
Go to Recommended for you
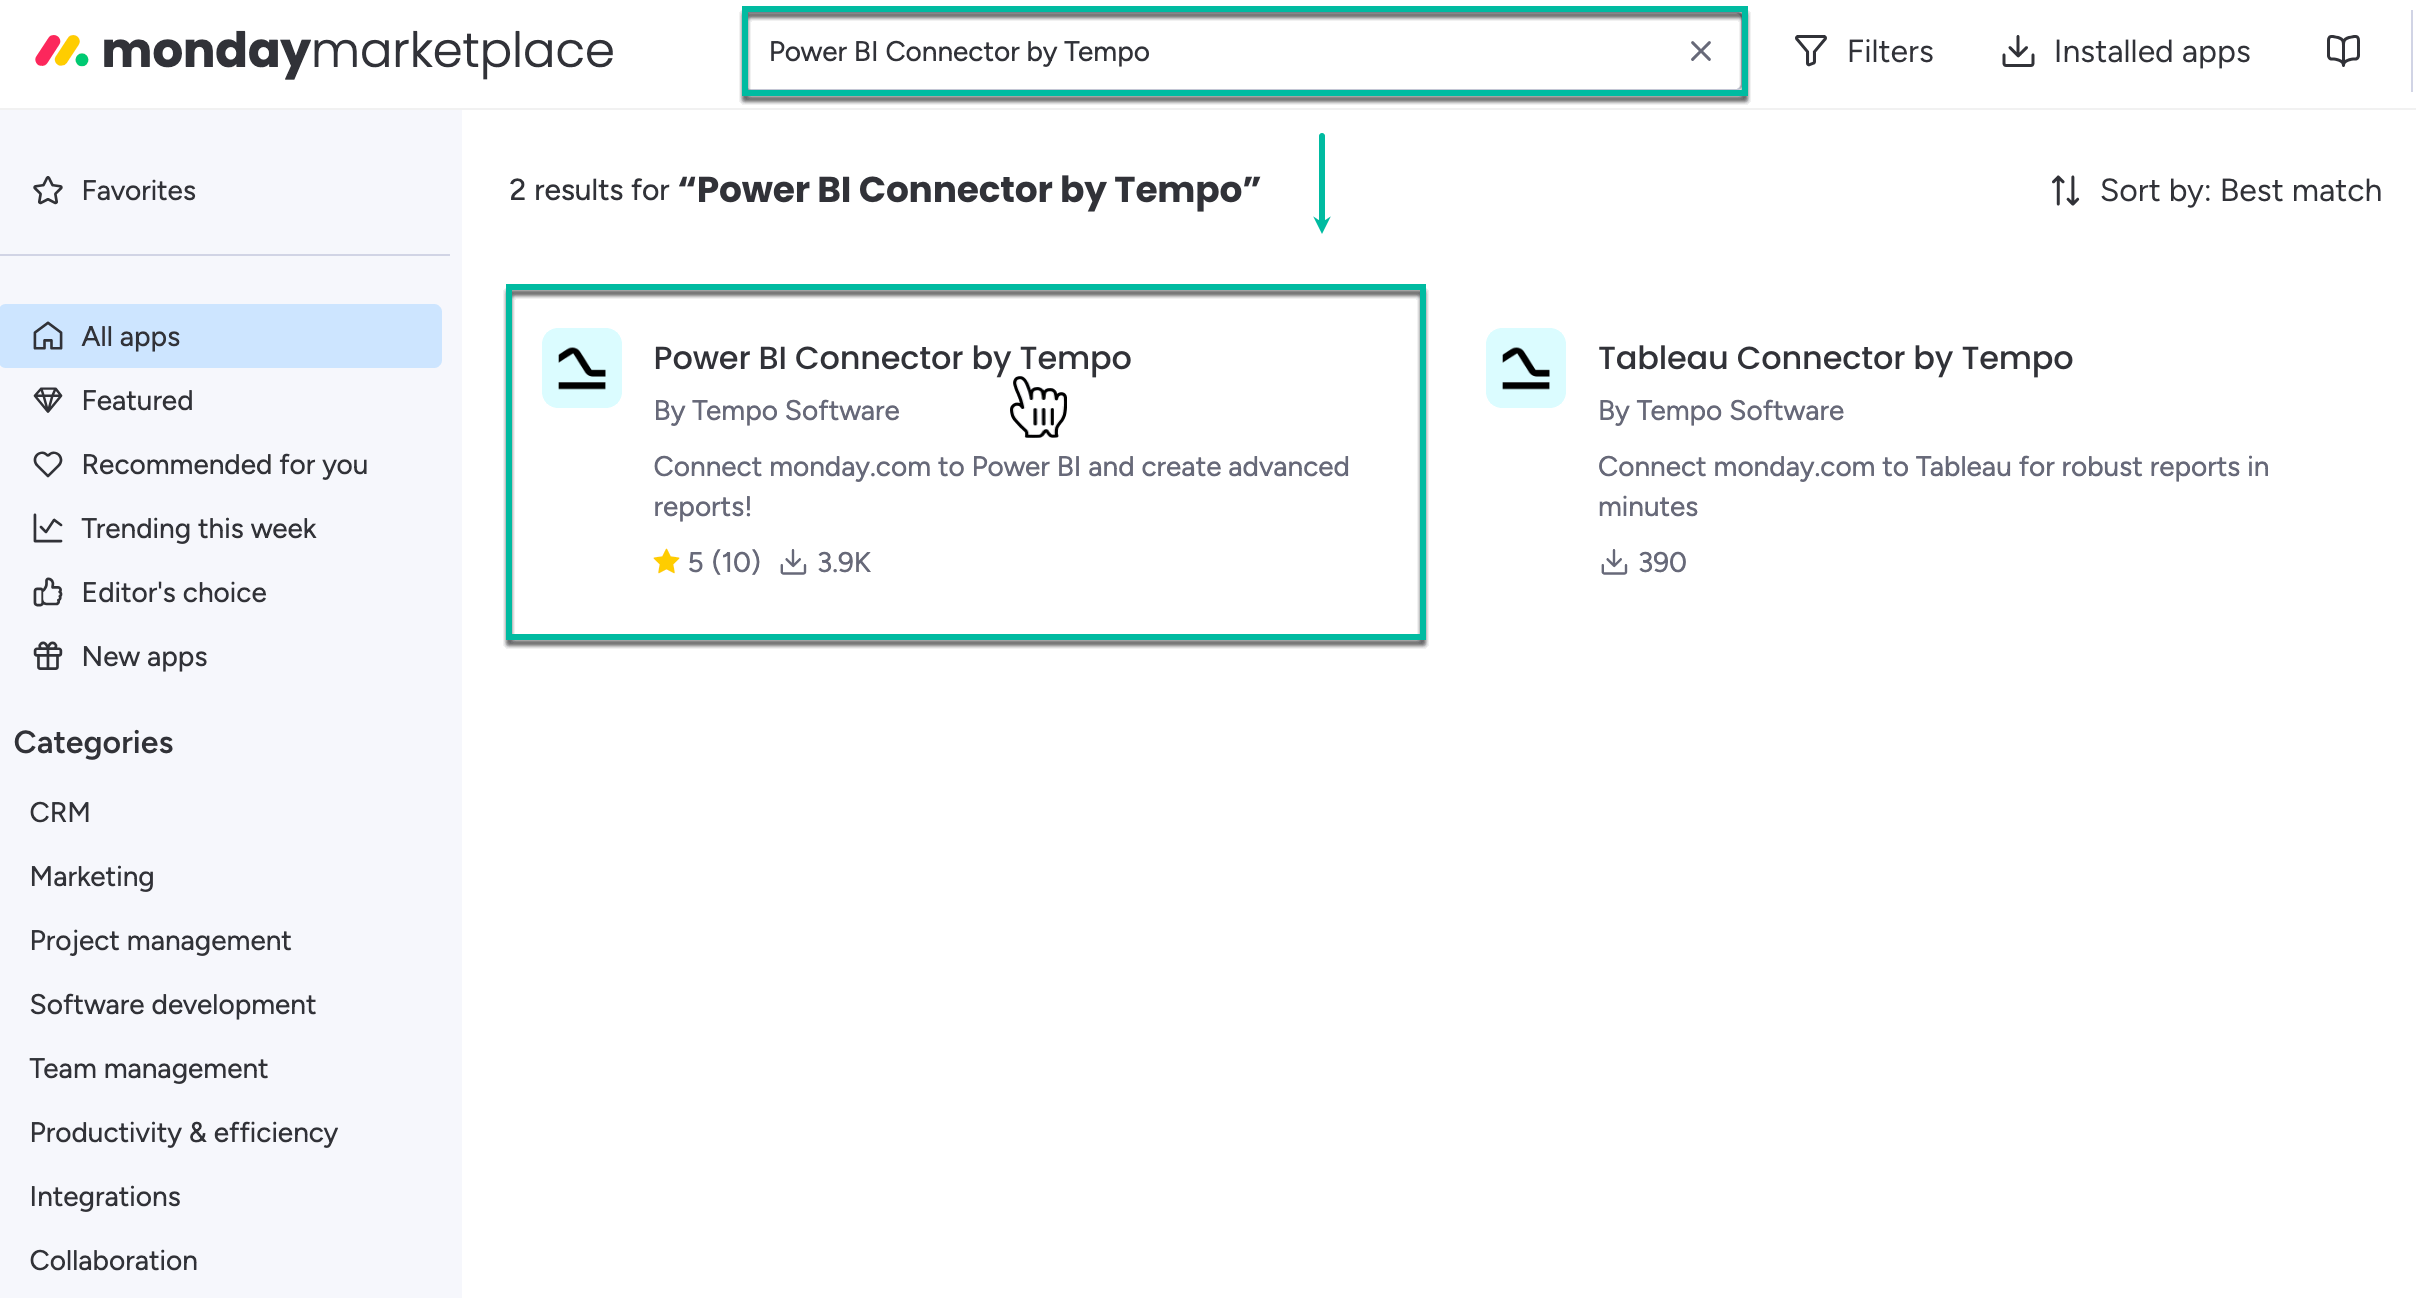(224, 464)
